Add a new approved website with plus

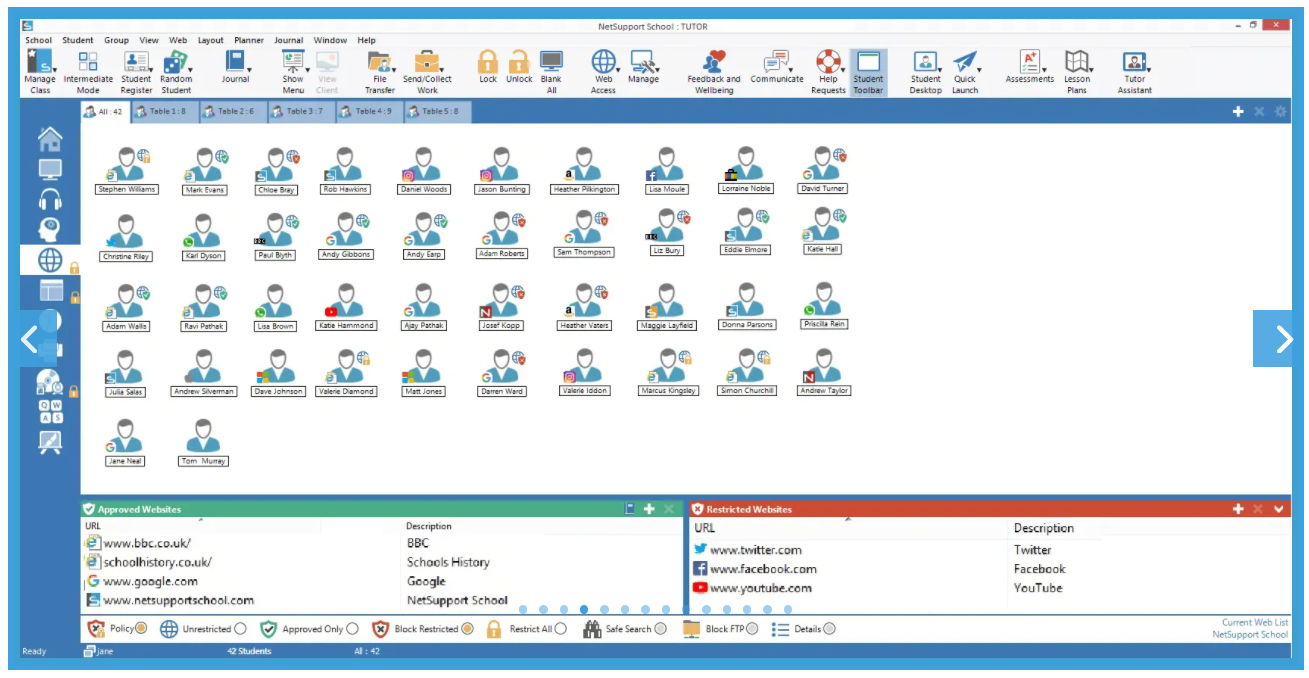point(649,509)
